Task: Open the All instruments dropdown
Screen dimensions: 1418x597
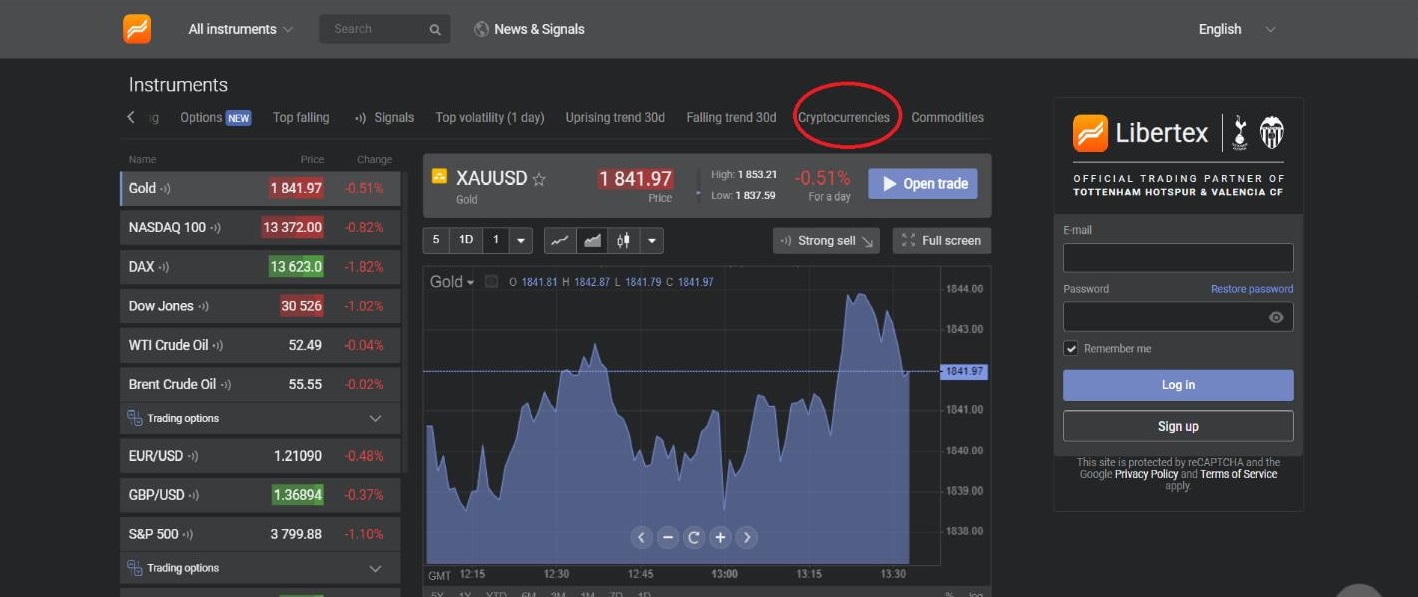Action: pos(240,29)
